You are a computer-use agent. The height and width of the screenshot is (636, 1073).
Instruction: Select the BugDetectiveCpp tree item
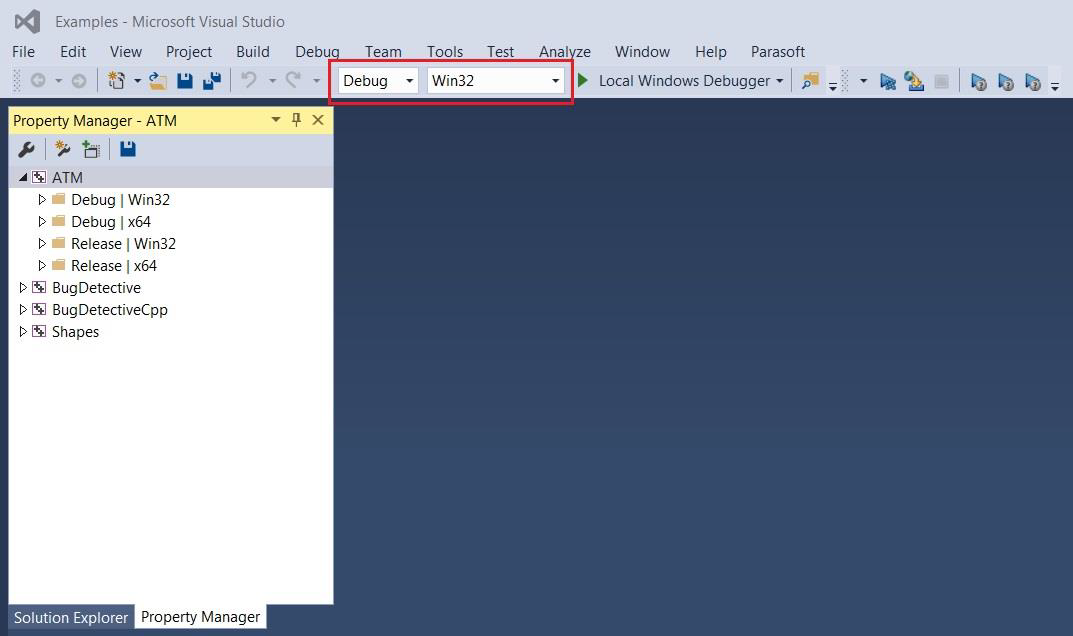pyautogui.click(x=109, y=309)
